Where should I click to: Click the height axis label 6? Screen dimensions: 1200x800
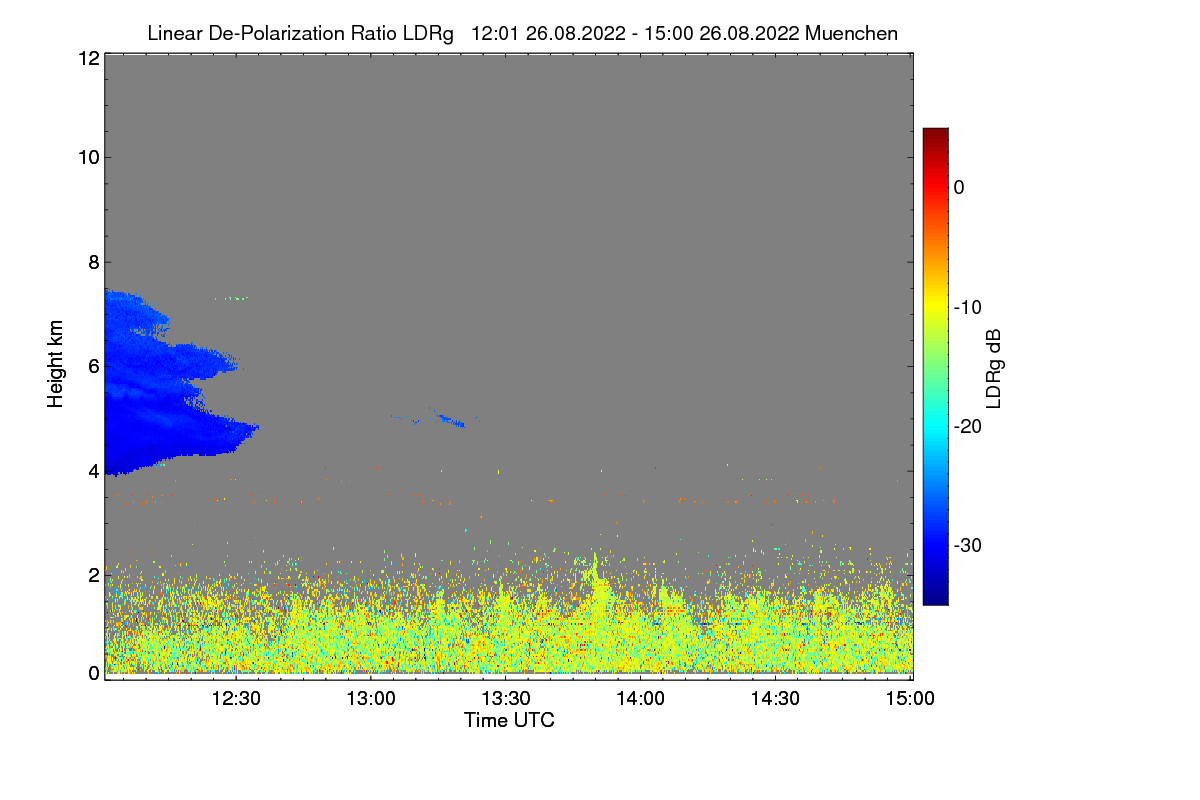coord(93,366)
